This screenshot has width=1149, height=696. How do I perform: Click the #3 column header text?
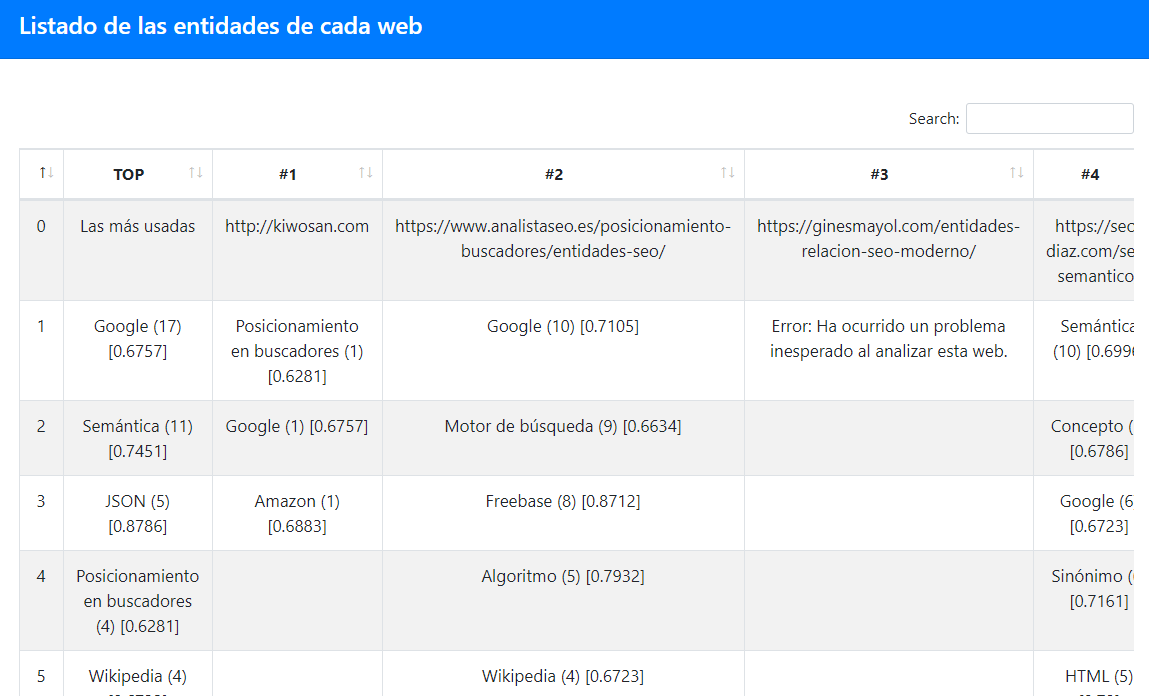(879, 174)
